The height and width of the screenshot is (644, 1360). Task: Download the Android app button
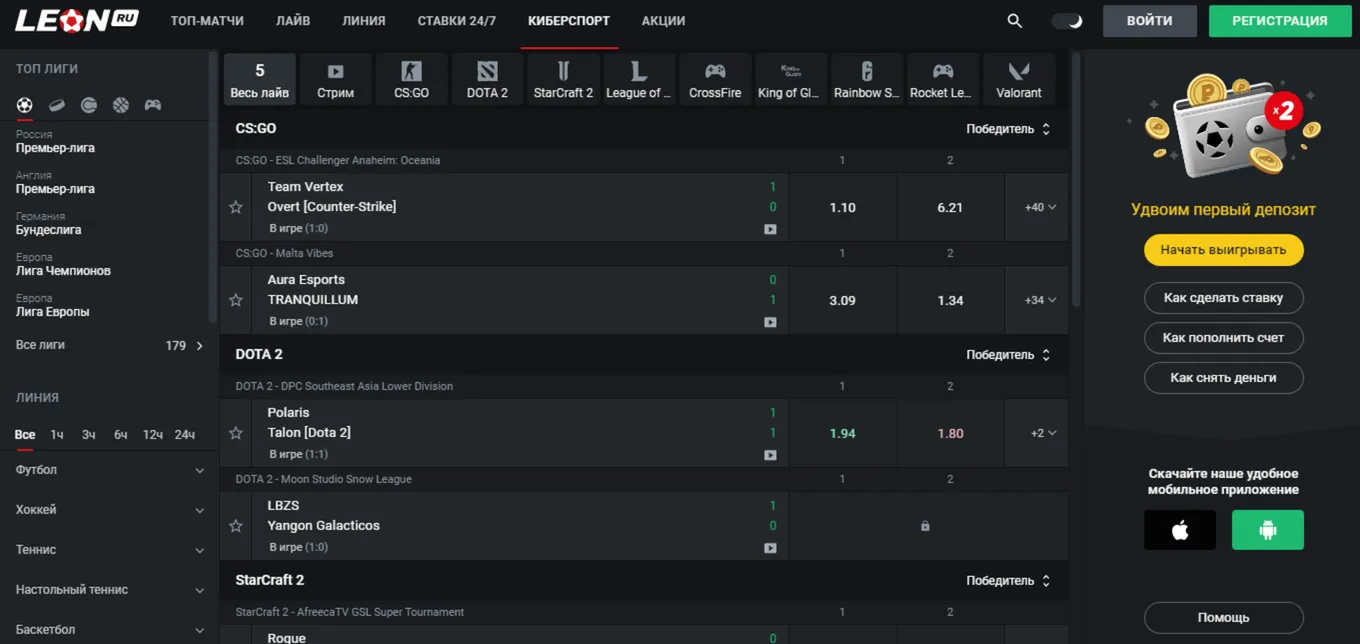[1268, 530]
